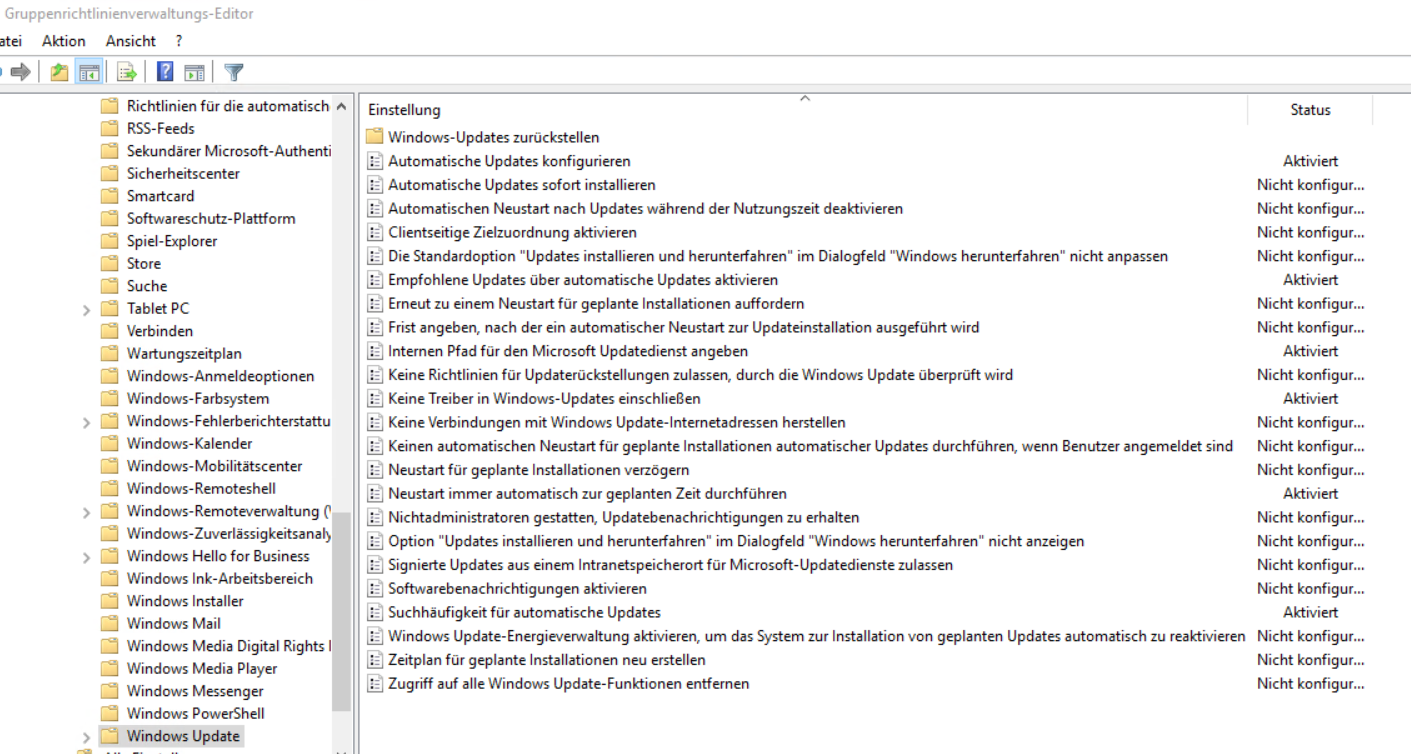Click the Filter funnel toolbar icon

tap(233, 72)
